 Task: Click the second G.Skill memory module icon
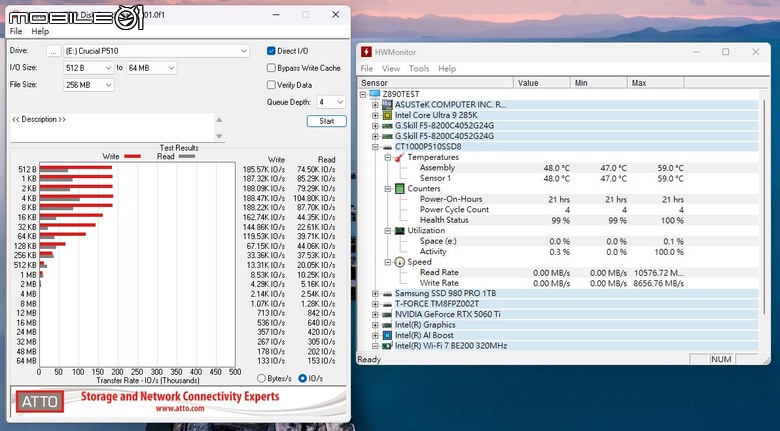[387, 136]
